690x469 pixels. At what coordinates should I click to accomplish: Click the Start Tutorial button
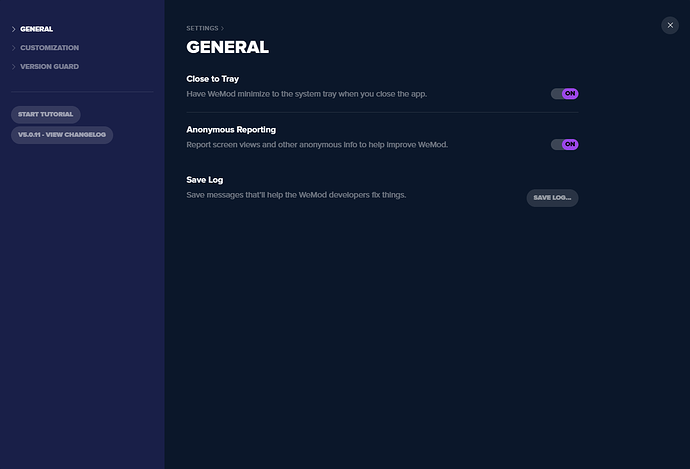pyautogui.click(x=45, y=114)
